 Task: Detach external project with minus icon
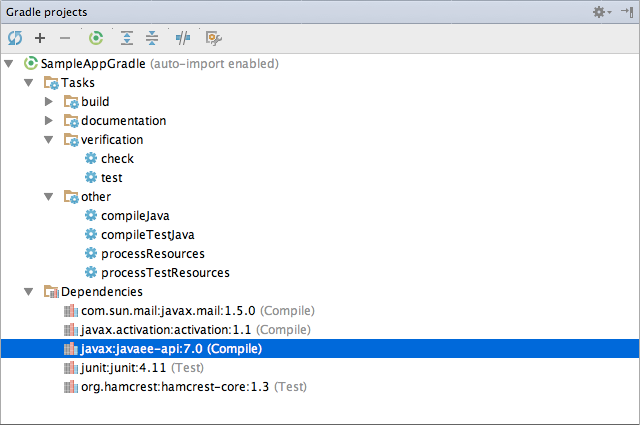[x=65, y=38]
